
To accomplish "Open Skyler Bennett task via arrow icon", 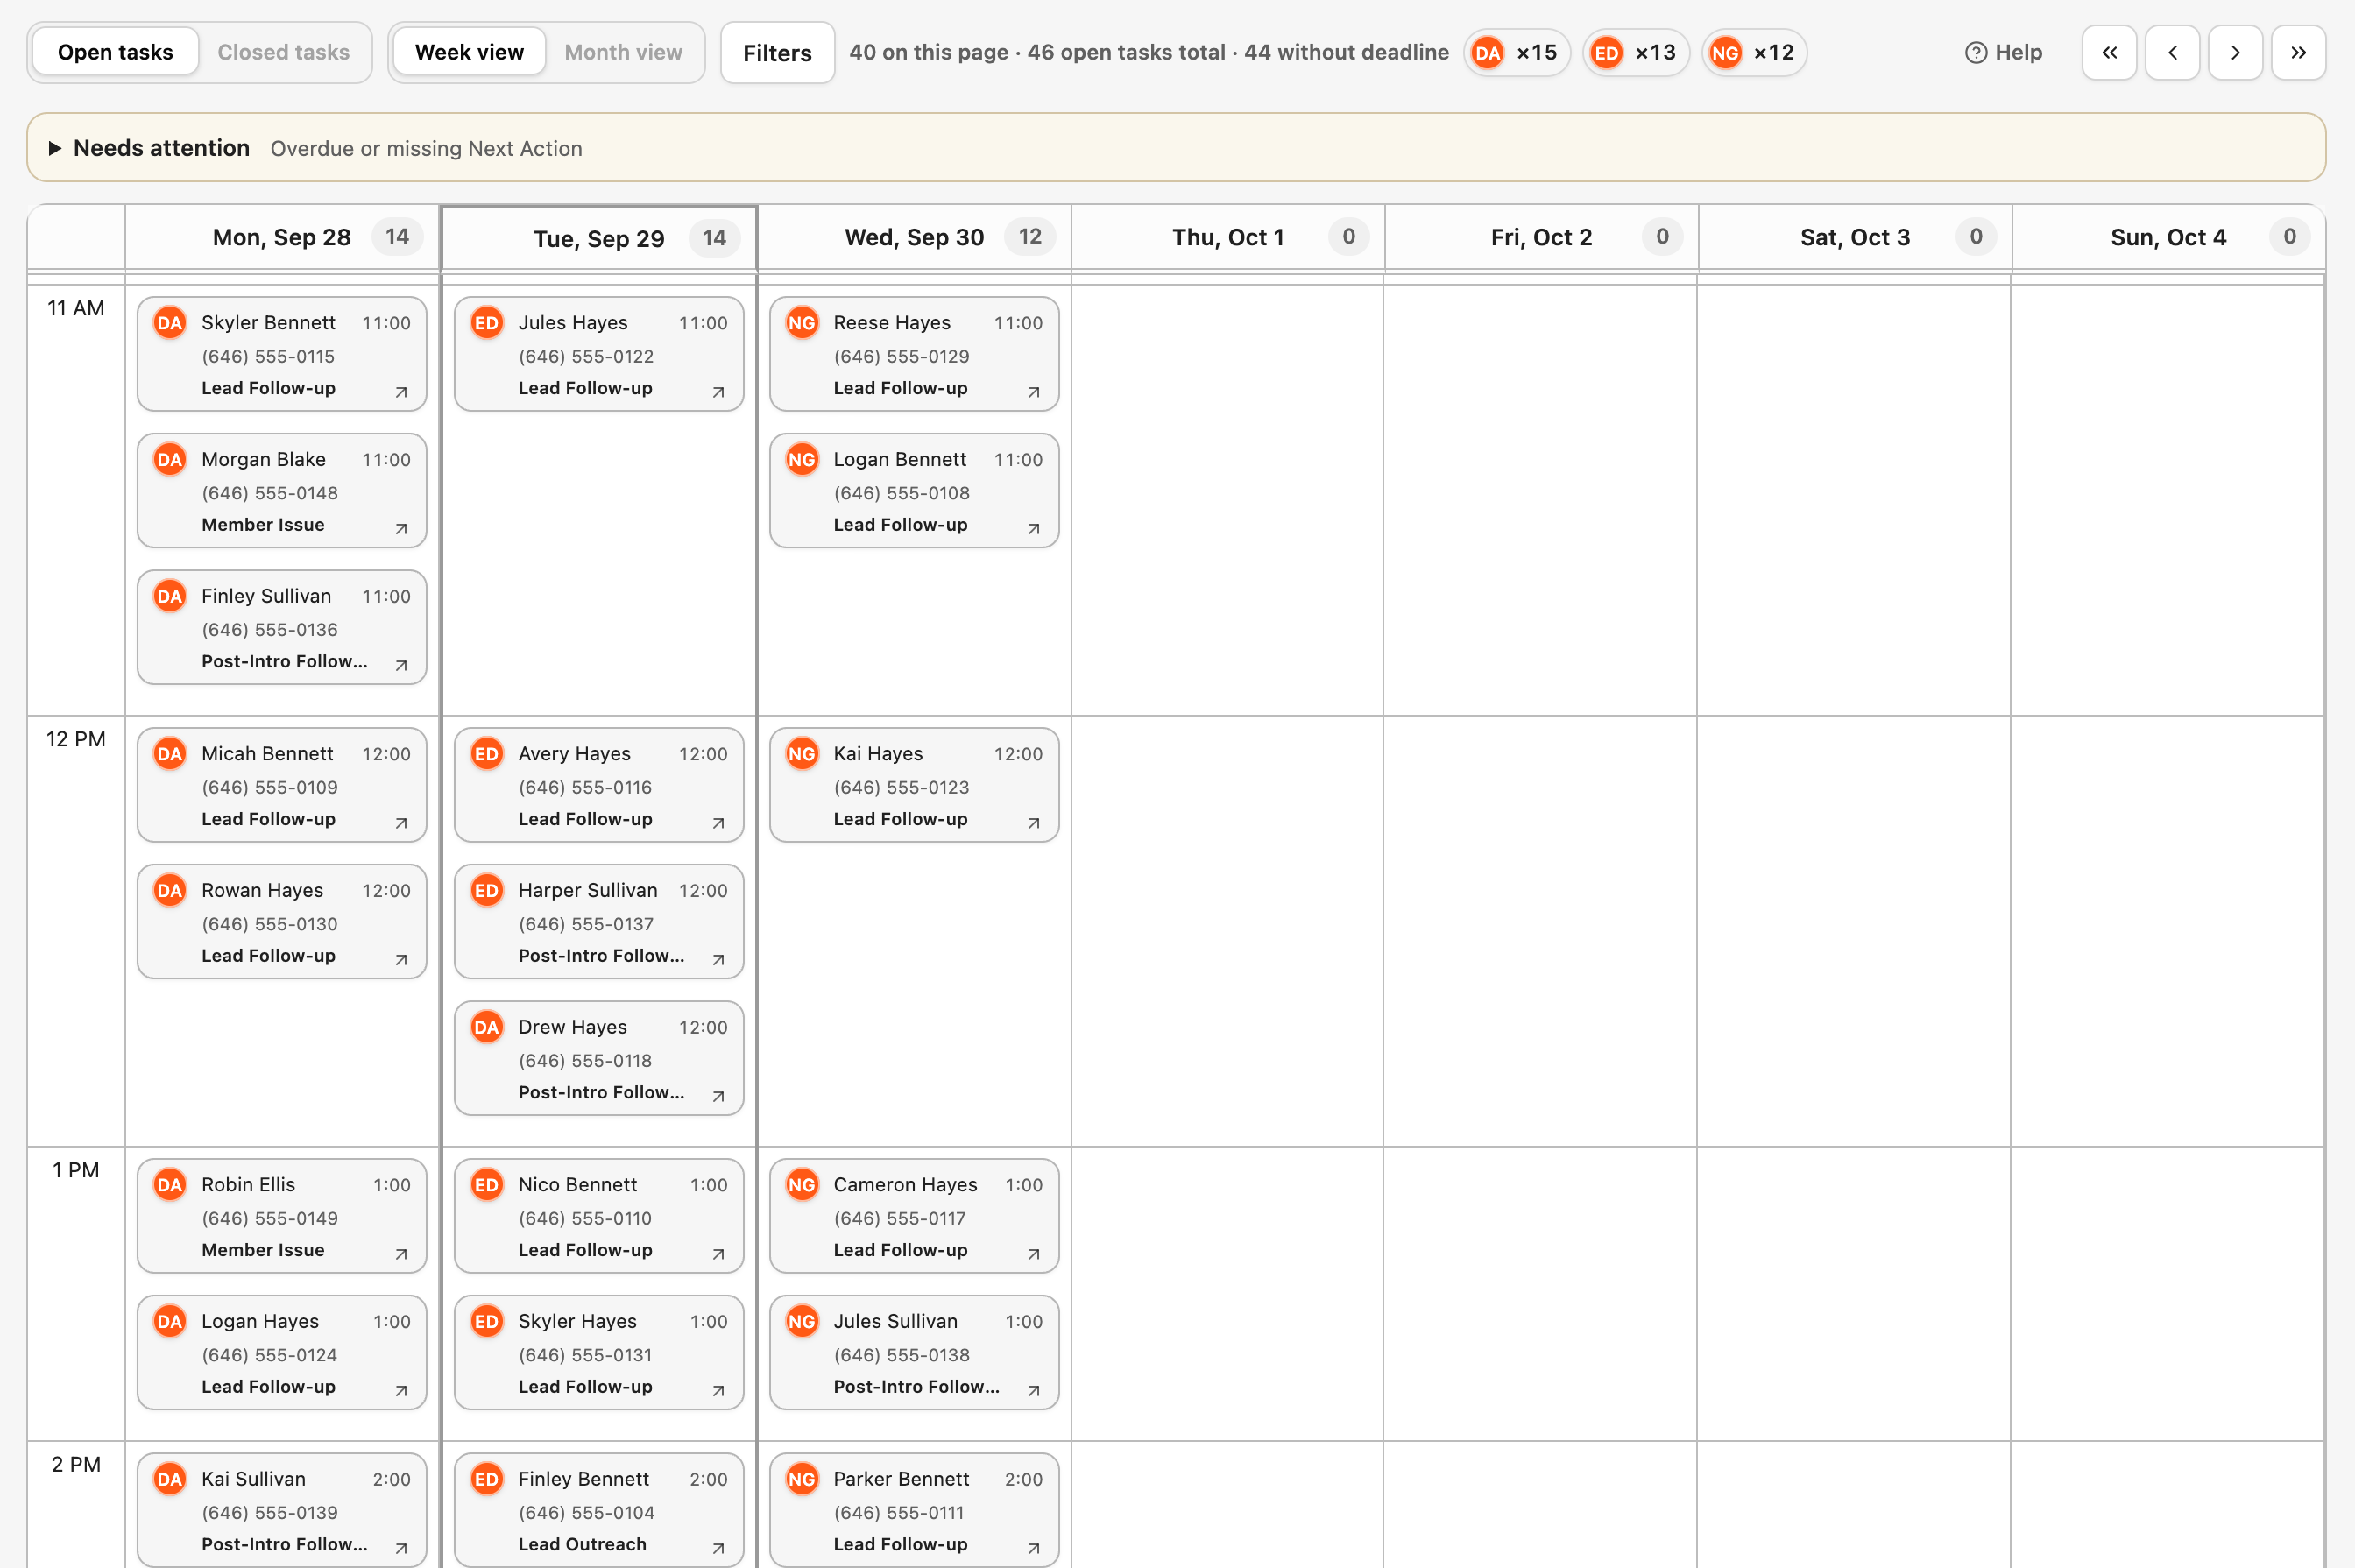I will (x=401, y=392).
